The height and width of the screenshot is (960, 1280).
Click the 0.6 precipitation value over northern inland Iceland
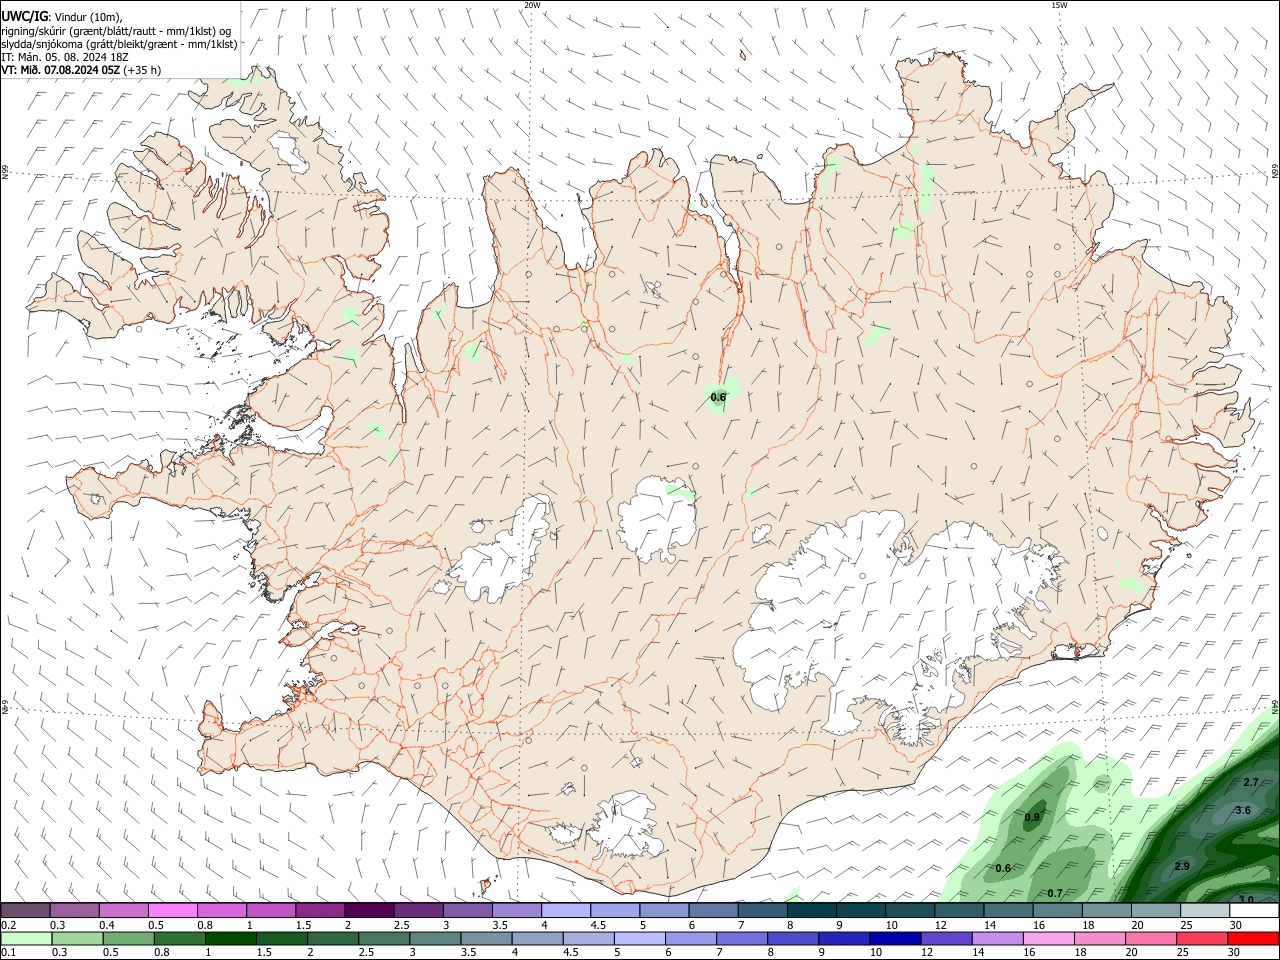click(x=718, y=397)
